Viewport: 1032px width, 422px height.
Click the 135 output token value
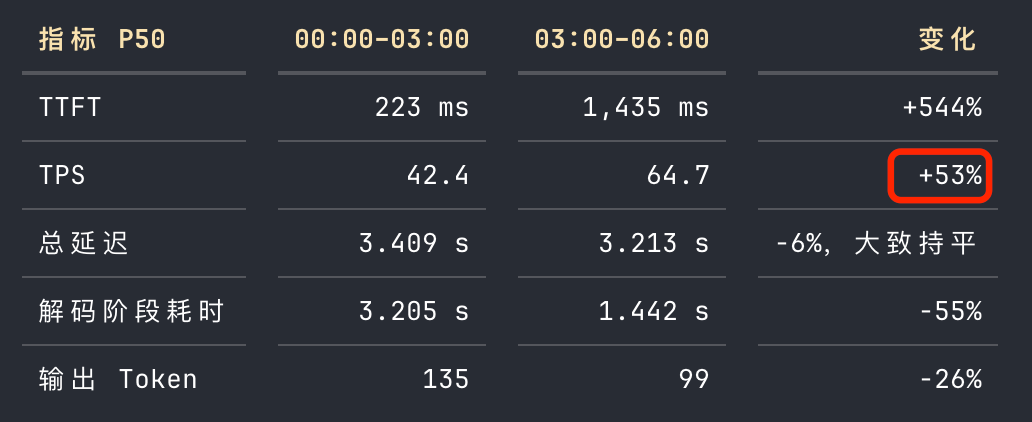[x=446, y=379]
